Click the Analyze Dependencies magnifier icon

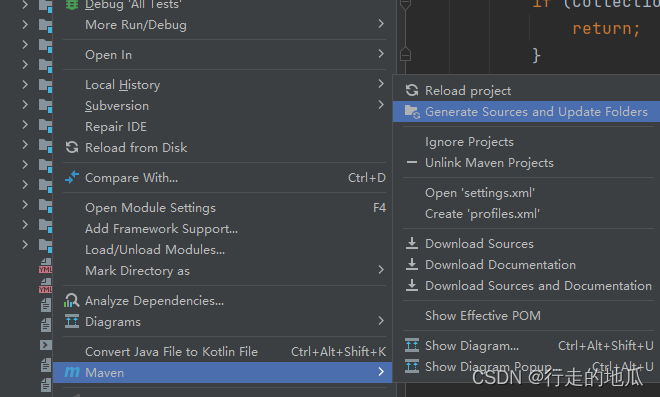pos(72,301)
